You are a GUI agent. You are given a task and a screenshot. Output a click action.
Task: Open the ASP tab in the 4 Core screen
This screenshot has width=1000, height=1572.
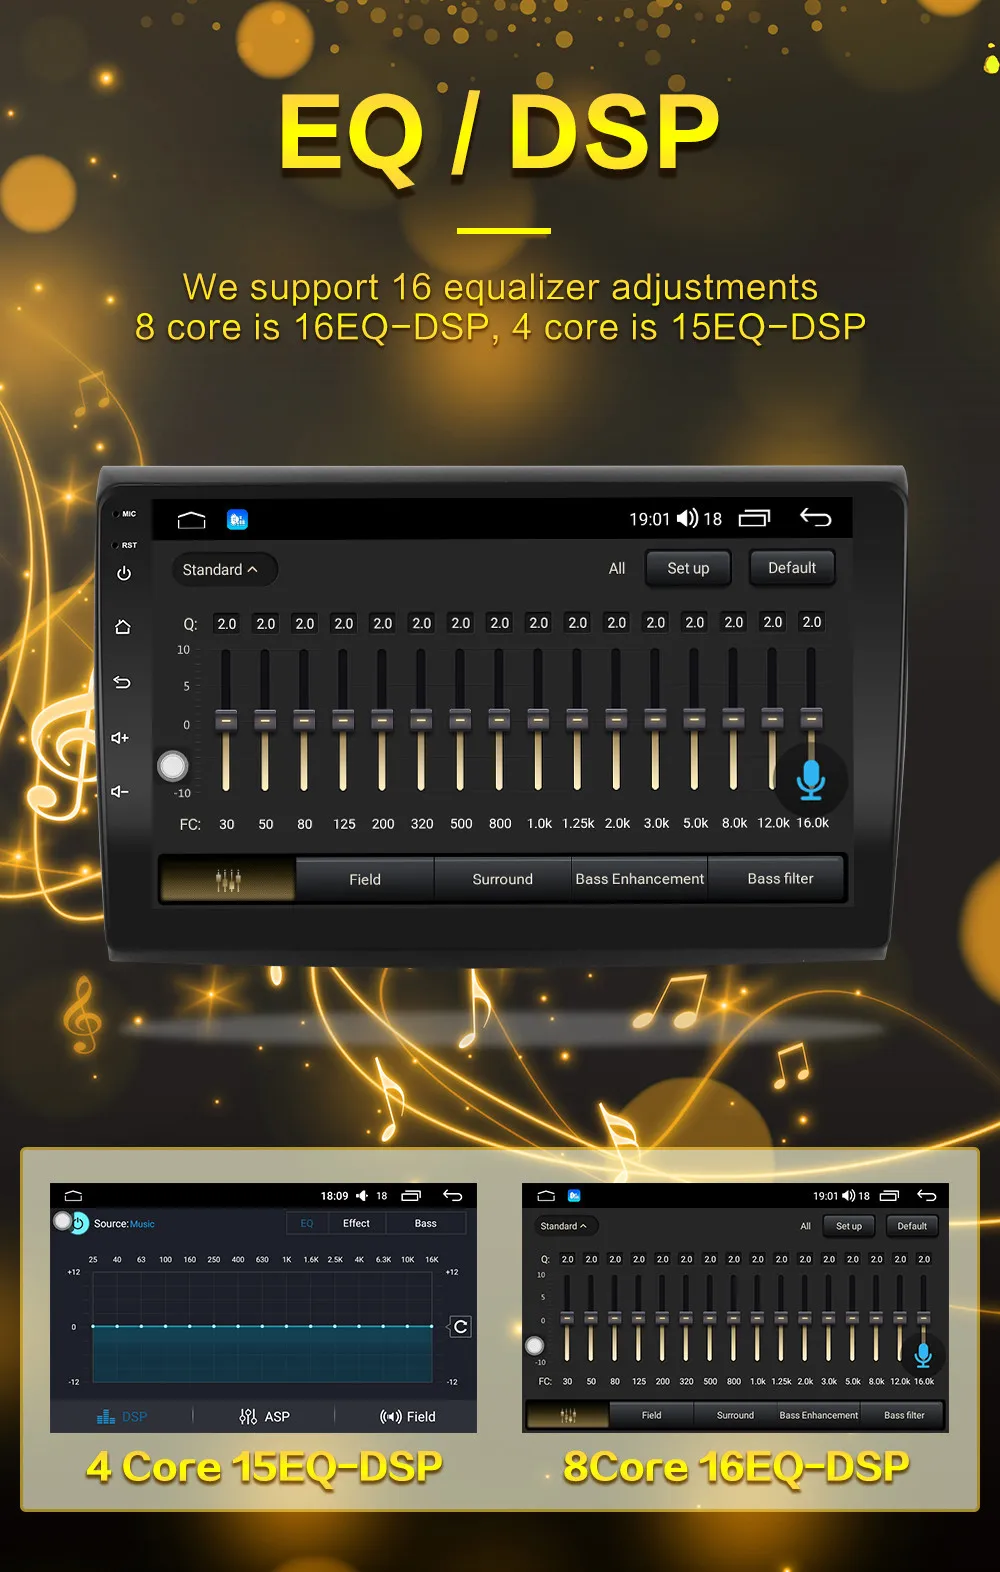(265, 1417)
